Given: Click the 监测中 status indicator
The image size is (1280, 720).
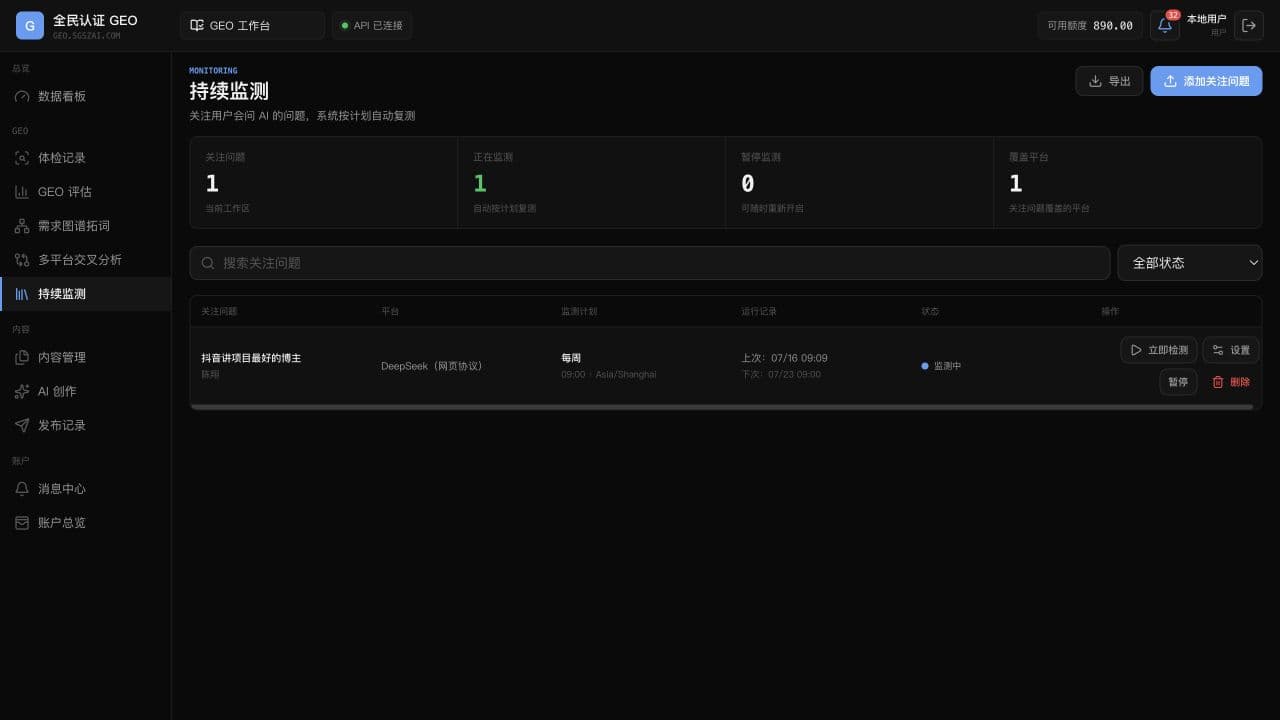Looking at the screenshot, I should [941, 366].
